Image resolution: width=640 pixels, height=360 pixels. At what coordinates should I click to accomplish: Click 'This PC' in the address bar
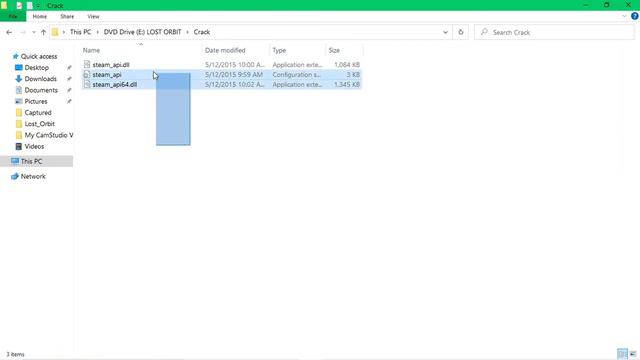click(x=80, y=32)
